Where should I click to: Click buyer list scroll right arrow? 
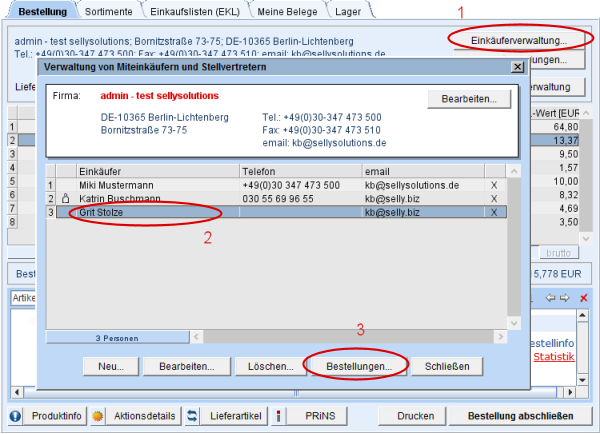click(x=501, y=337)
